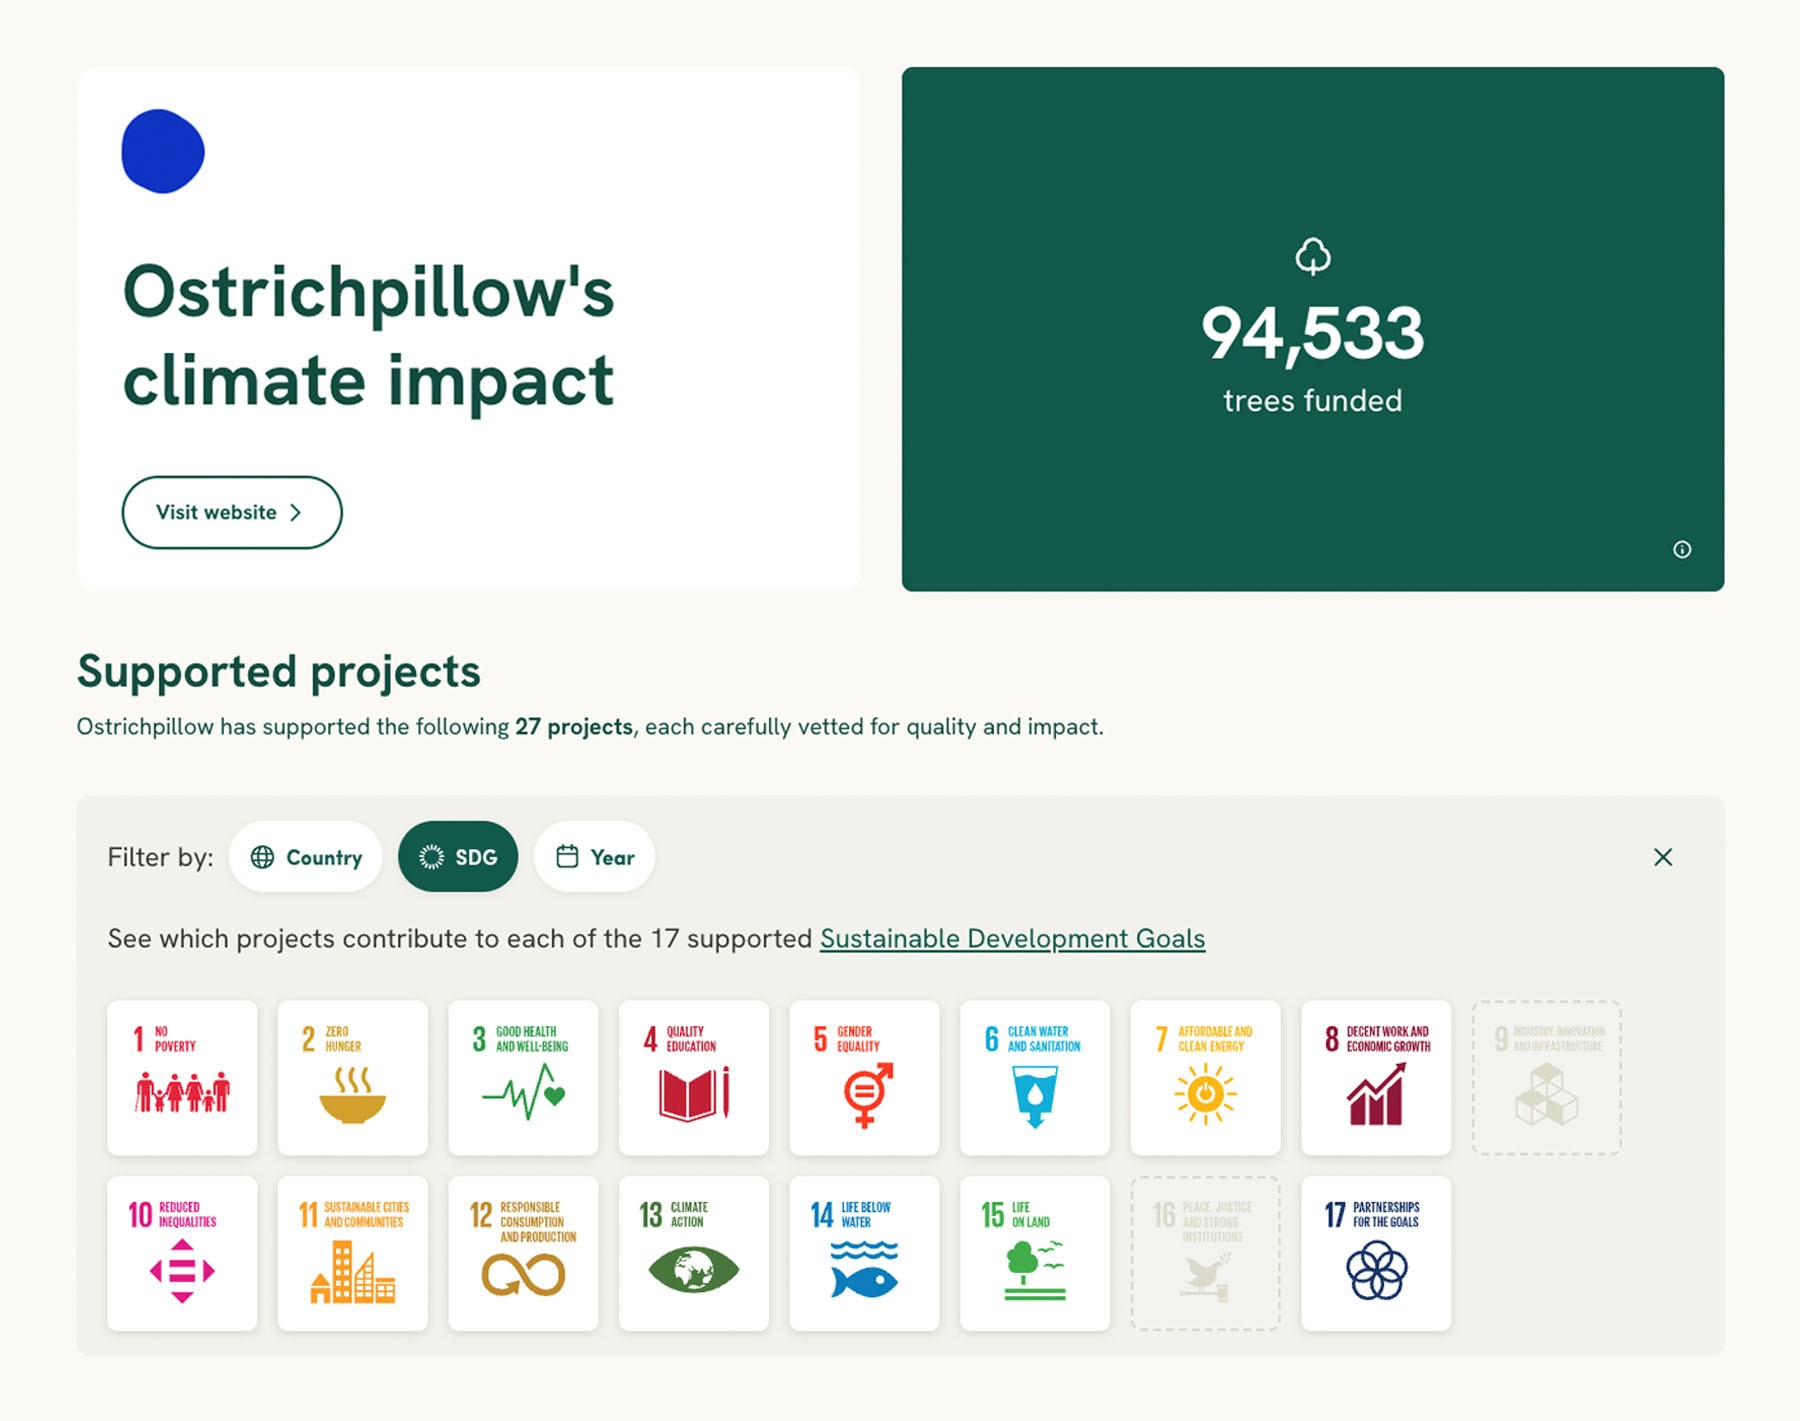Select SDG 5 Gender Equality tile
This screenshot has width=1800, height=1421.
(x=864, y=1077)
